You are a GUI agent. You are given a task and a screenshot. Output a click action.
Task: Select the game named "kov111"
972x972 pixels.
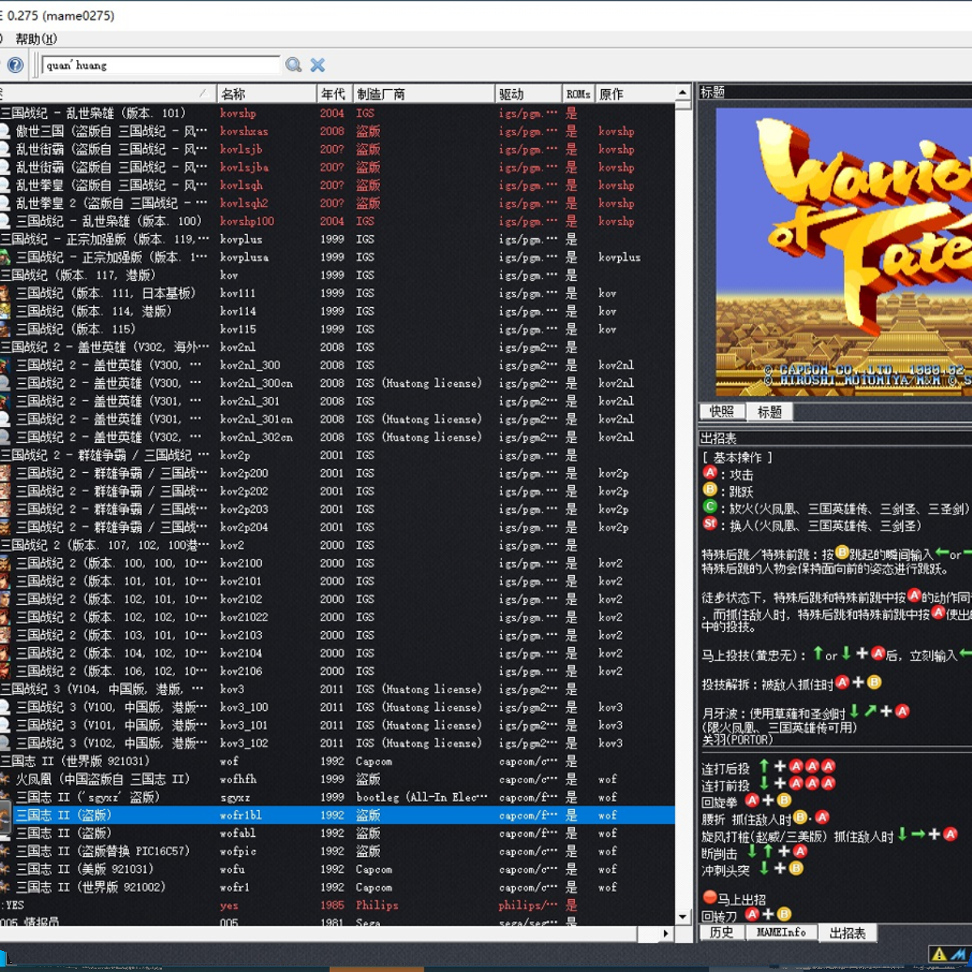(x=238, y=293)
